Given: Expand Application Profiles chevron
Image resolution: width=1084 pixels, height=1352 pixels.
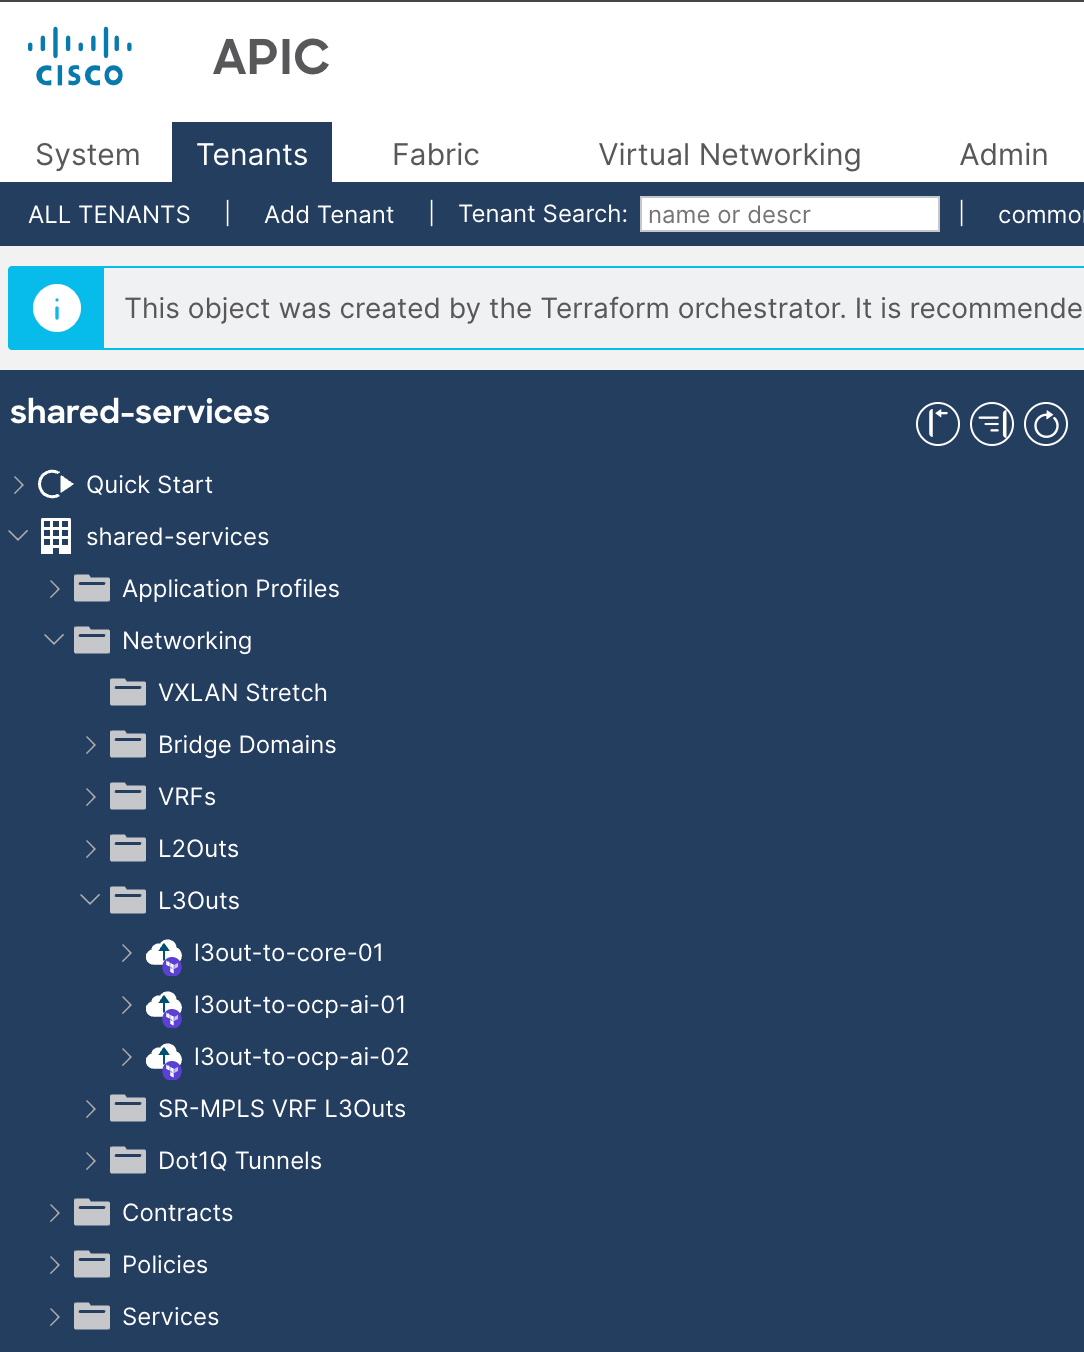Looking at the screenshot, I should click(55, 589).
